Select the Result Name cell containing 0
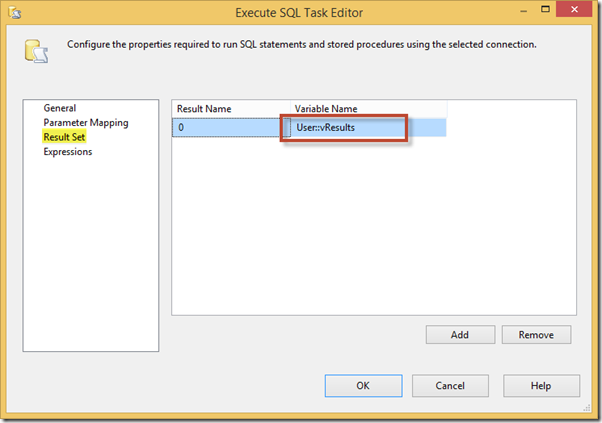Image resolution: width=602 pixels, height=423 pixels. point(231,128)
